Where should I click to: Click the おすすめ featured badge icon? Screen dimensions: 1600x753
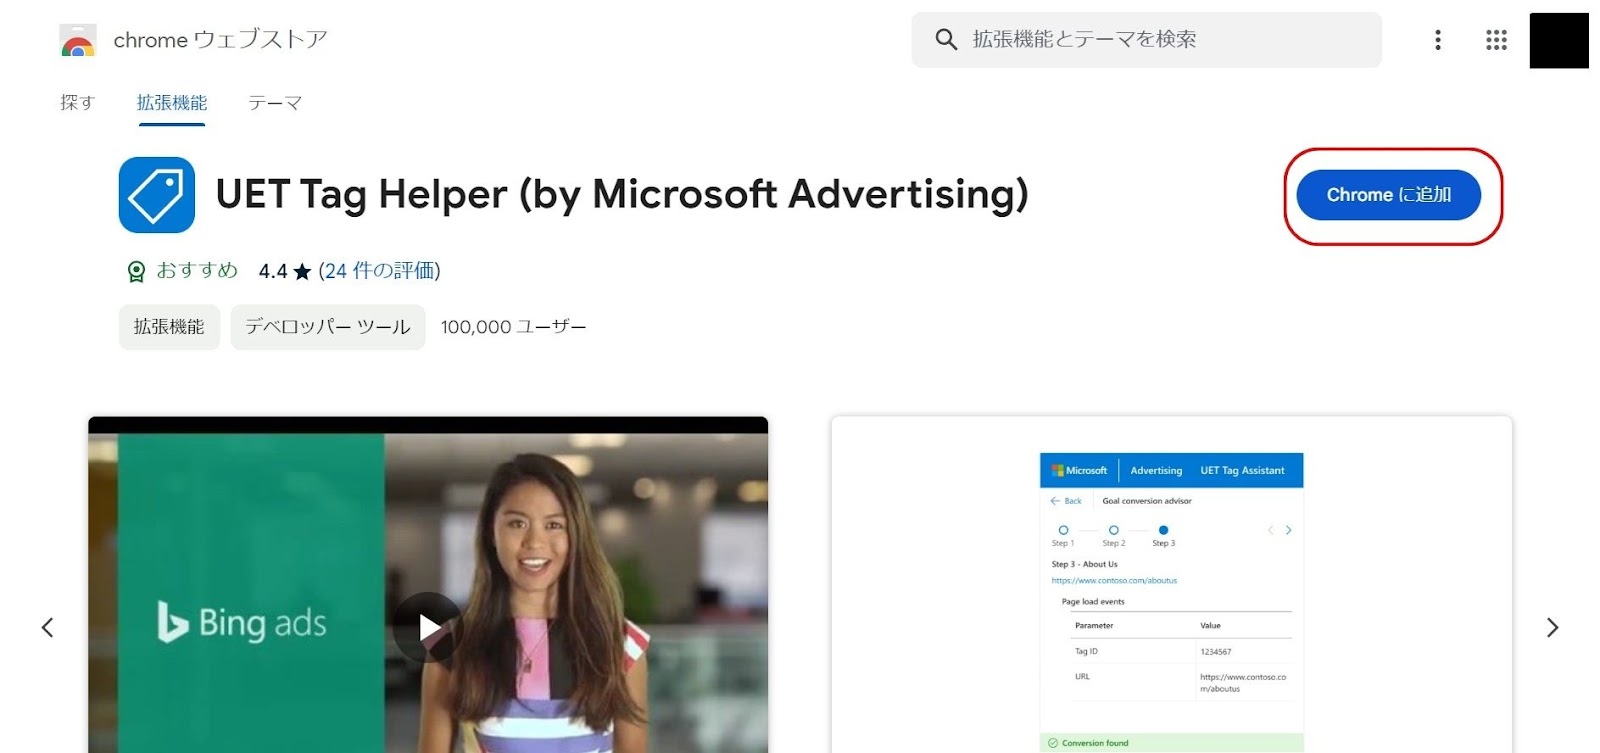[x=136, y=271]
